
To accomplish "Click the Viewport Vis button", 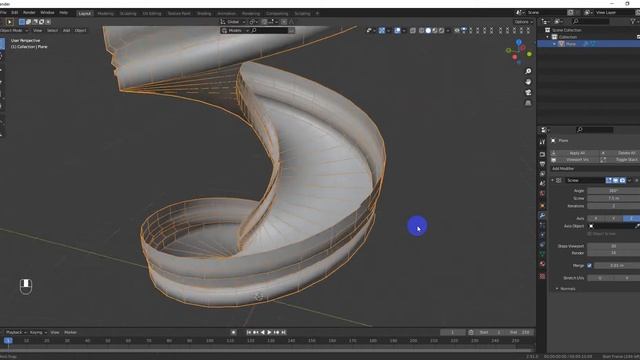I will pyautogui.click(x=574, y=160).
